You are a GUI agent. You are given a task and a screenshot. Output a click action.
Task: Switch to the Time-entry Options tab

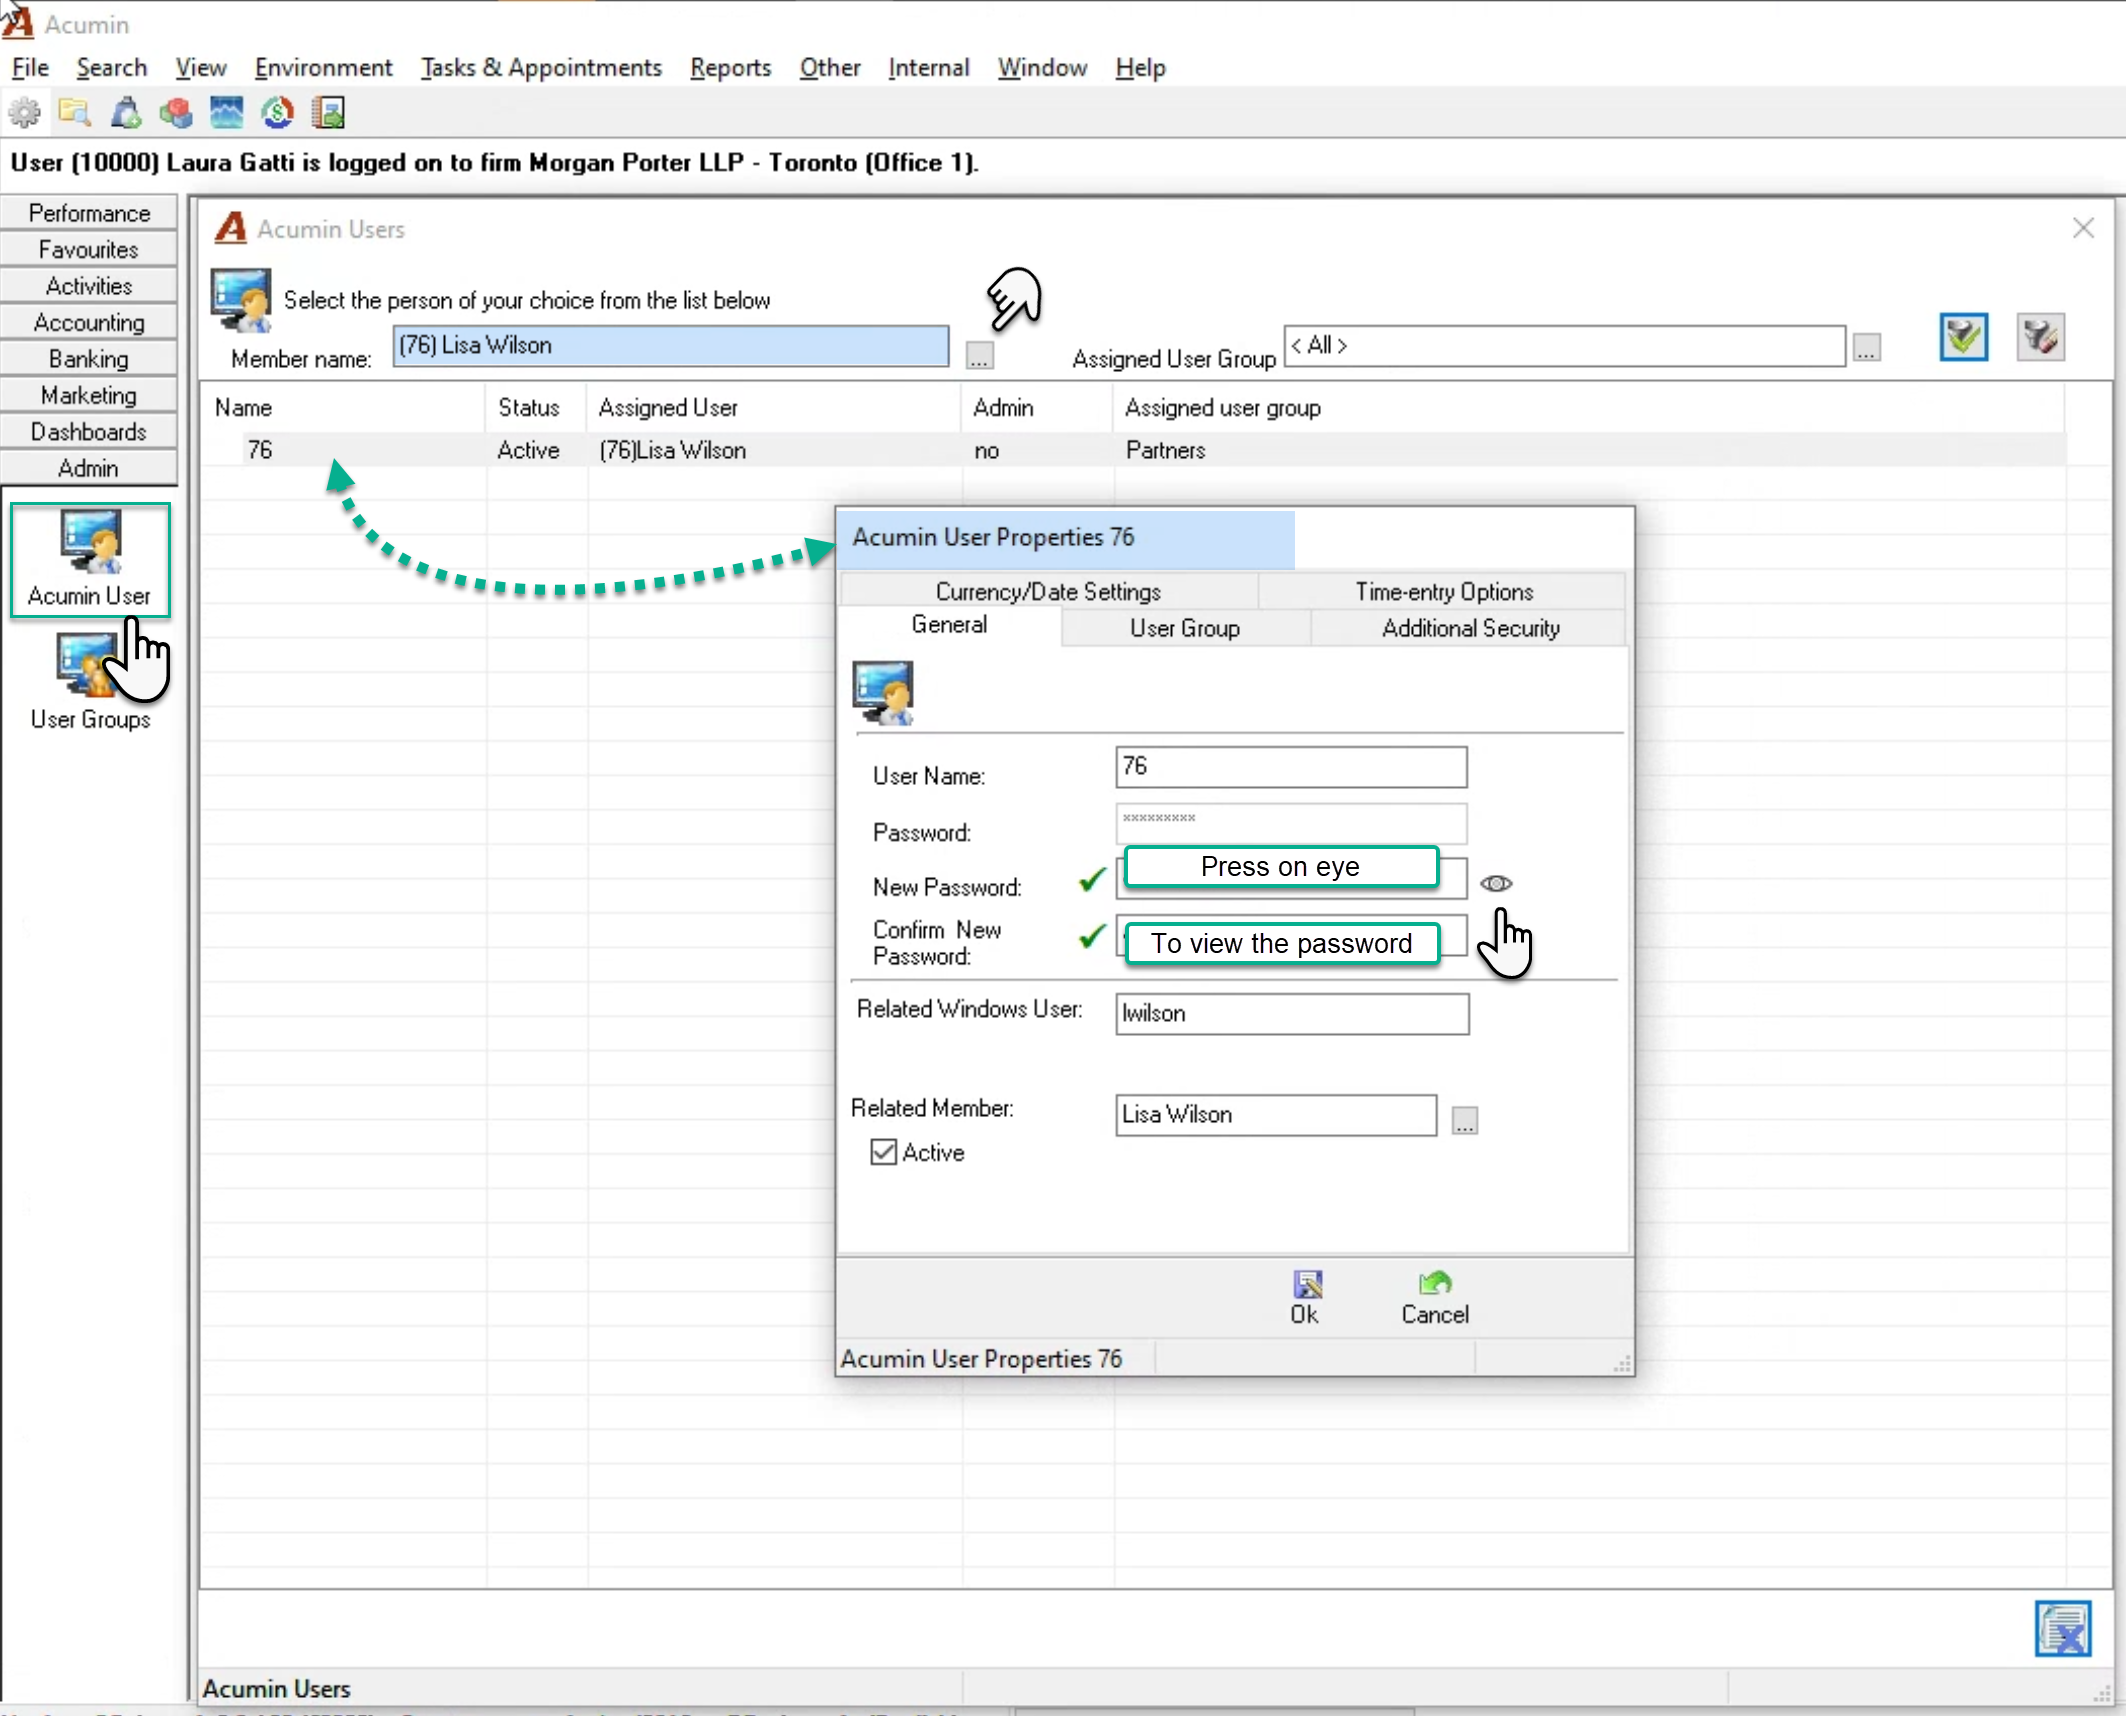[x=1444, y=591]
